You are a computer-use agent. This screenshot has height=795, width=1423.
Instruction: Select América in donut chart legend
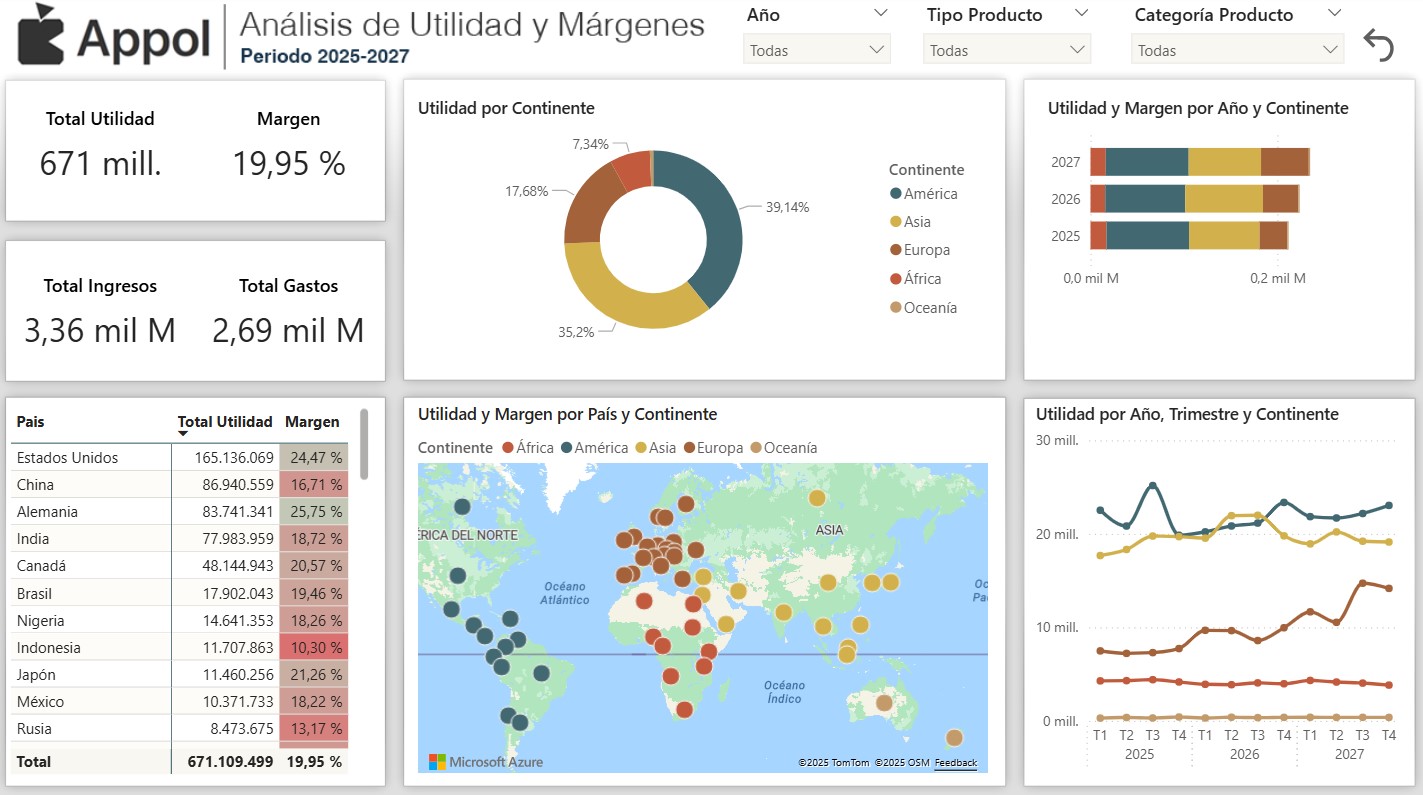tap(930, 194)
